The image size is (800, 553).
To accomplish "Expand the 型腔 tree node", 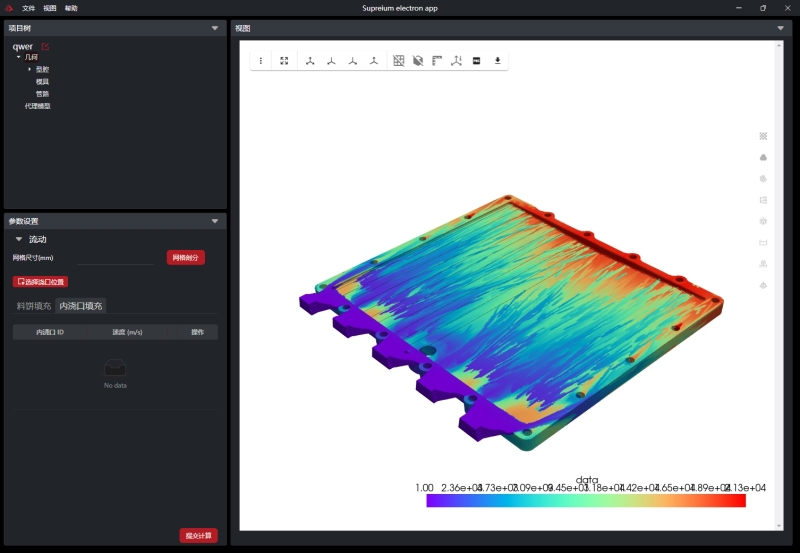I will click(30, 69).
